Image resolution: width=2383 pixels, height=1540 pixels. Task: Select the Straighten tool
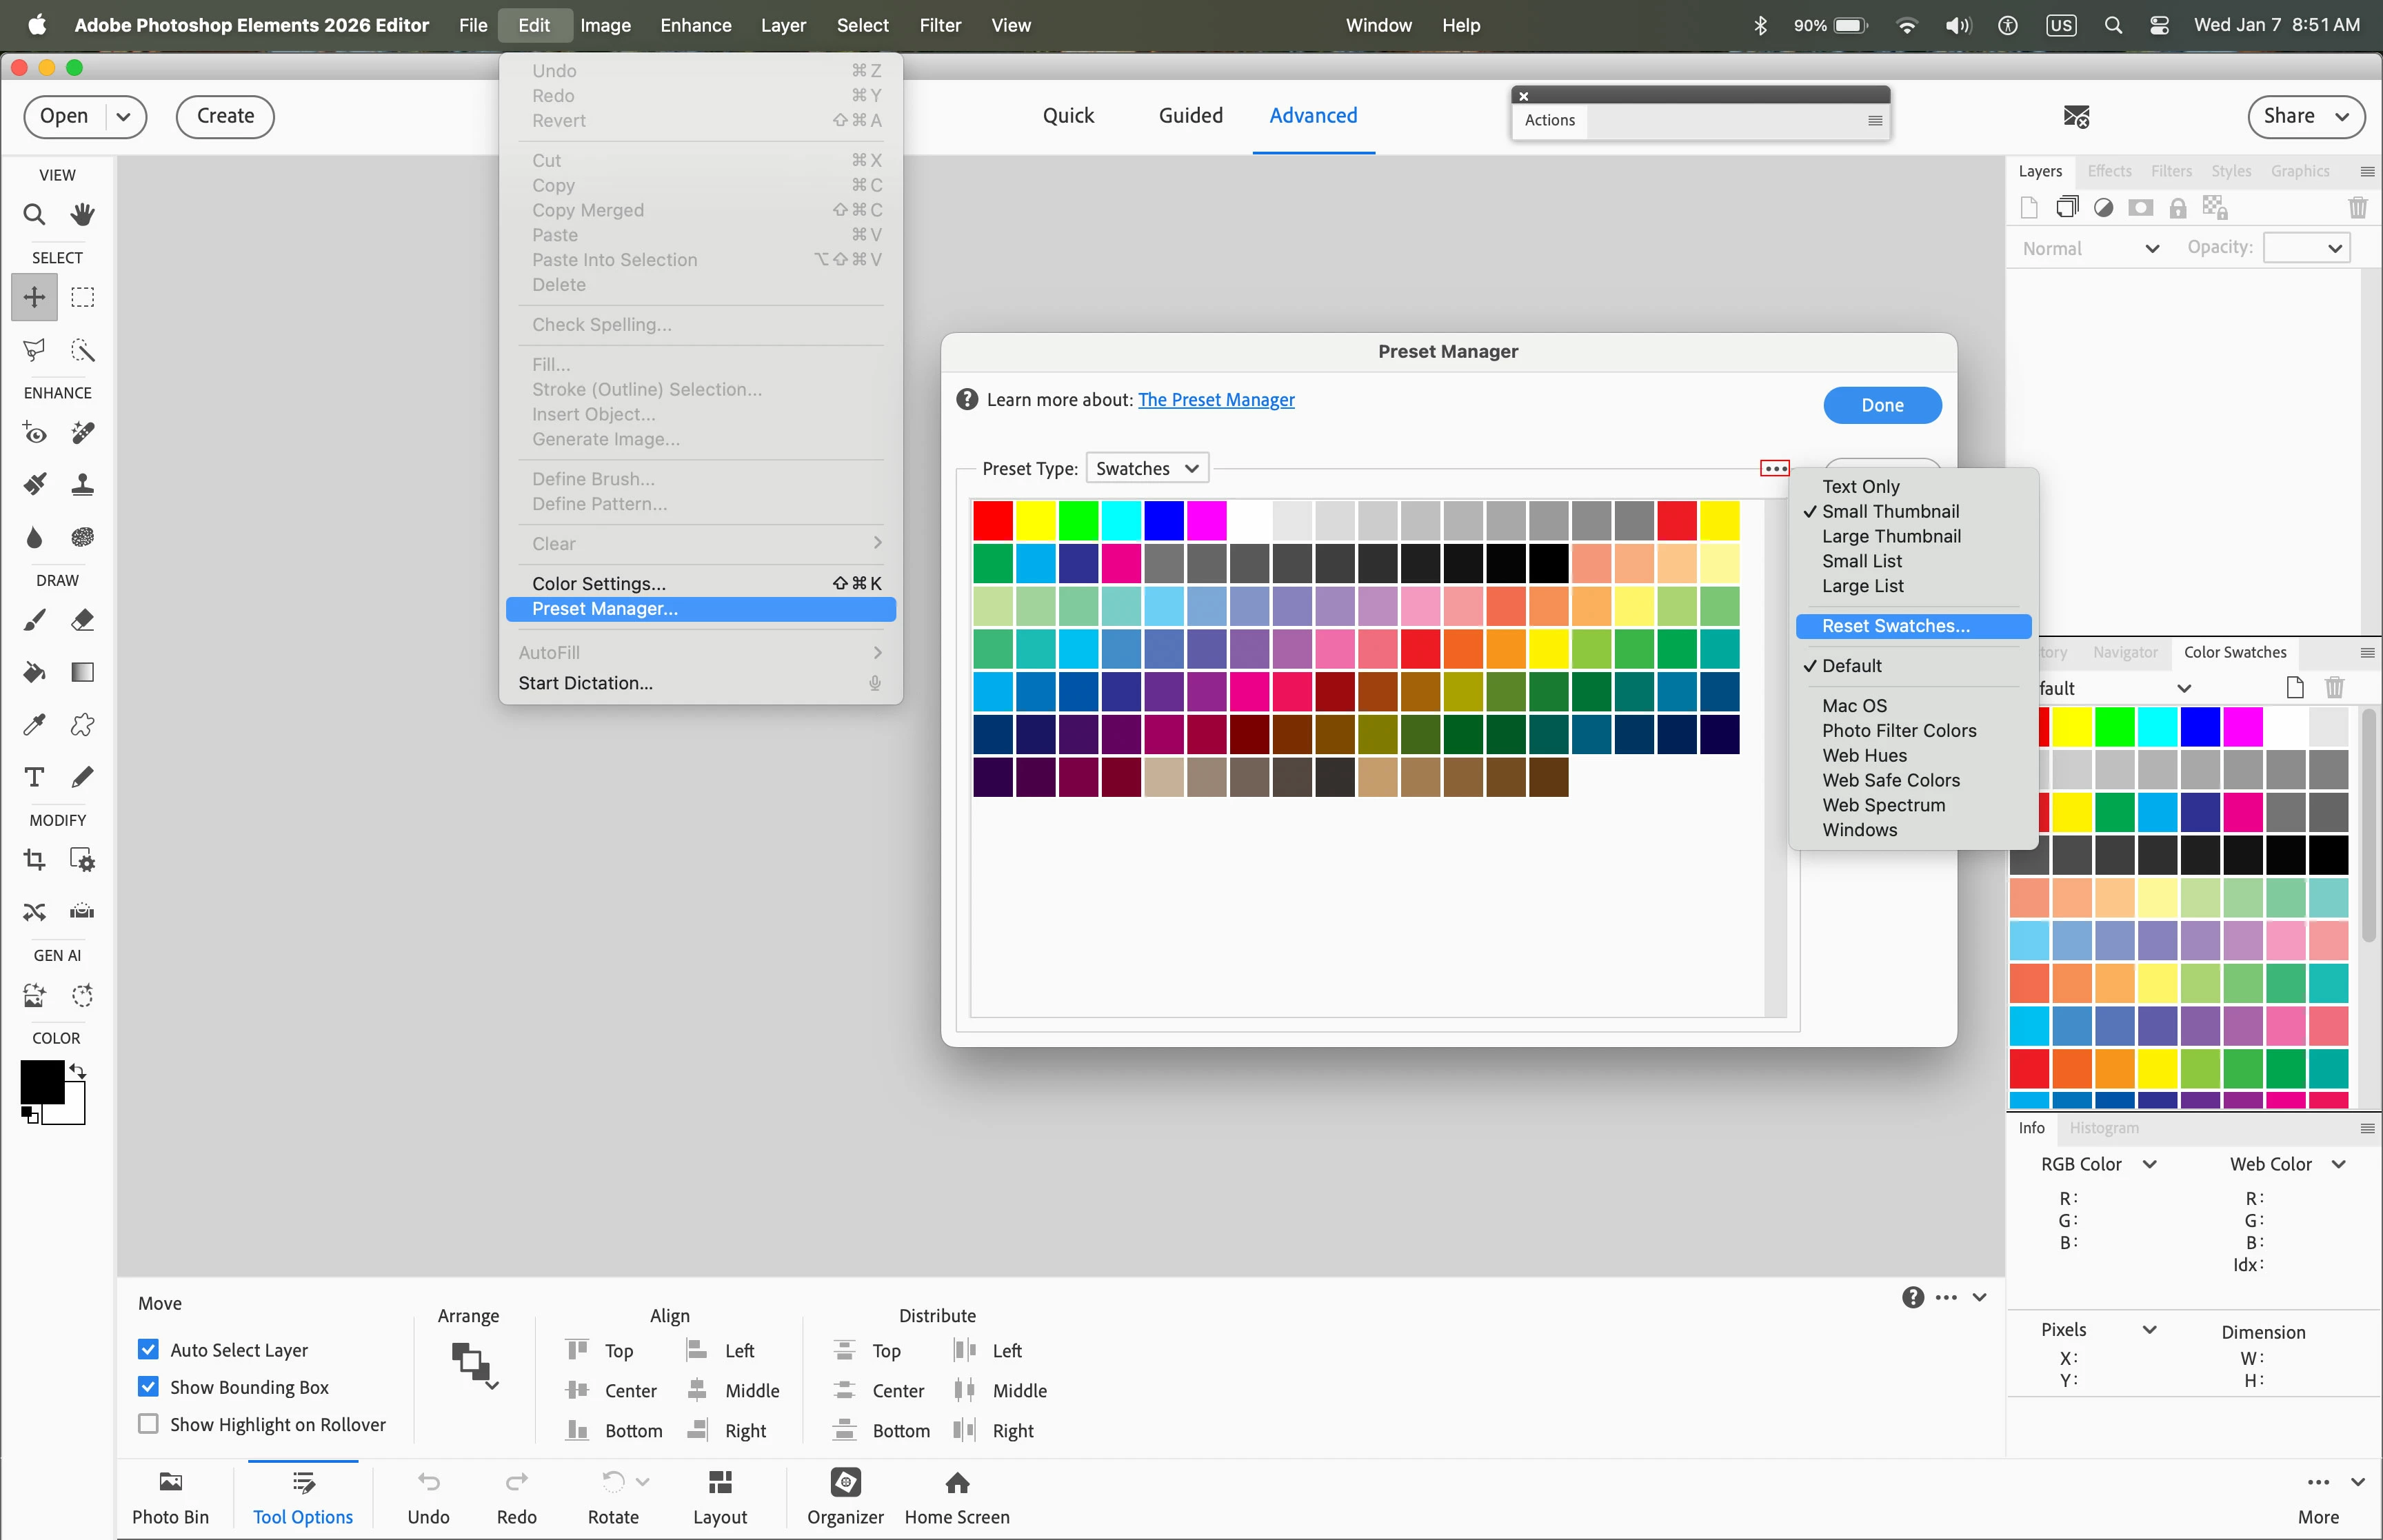click(x=82, y=912)
